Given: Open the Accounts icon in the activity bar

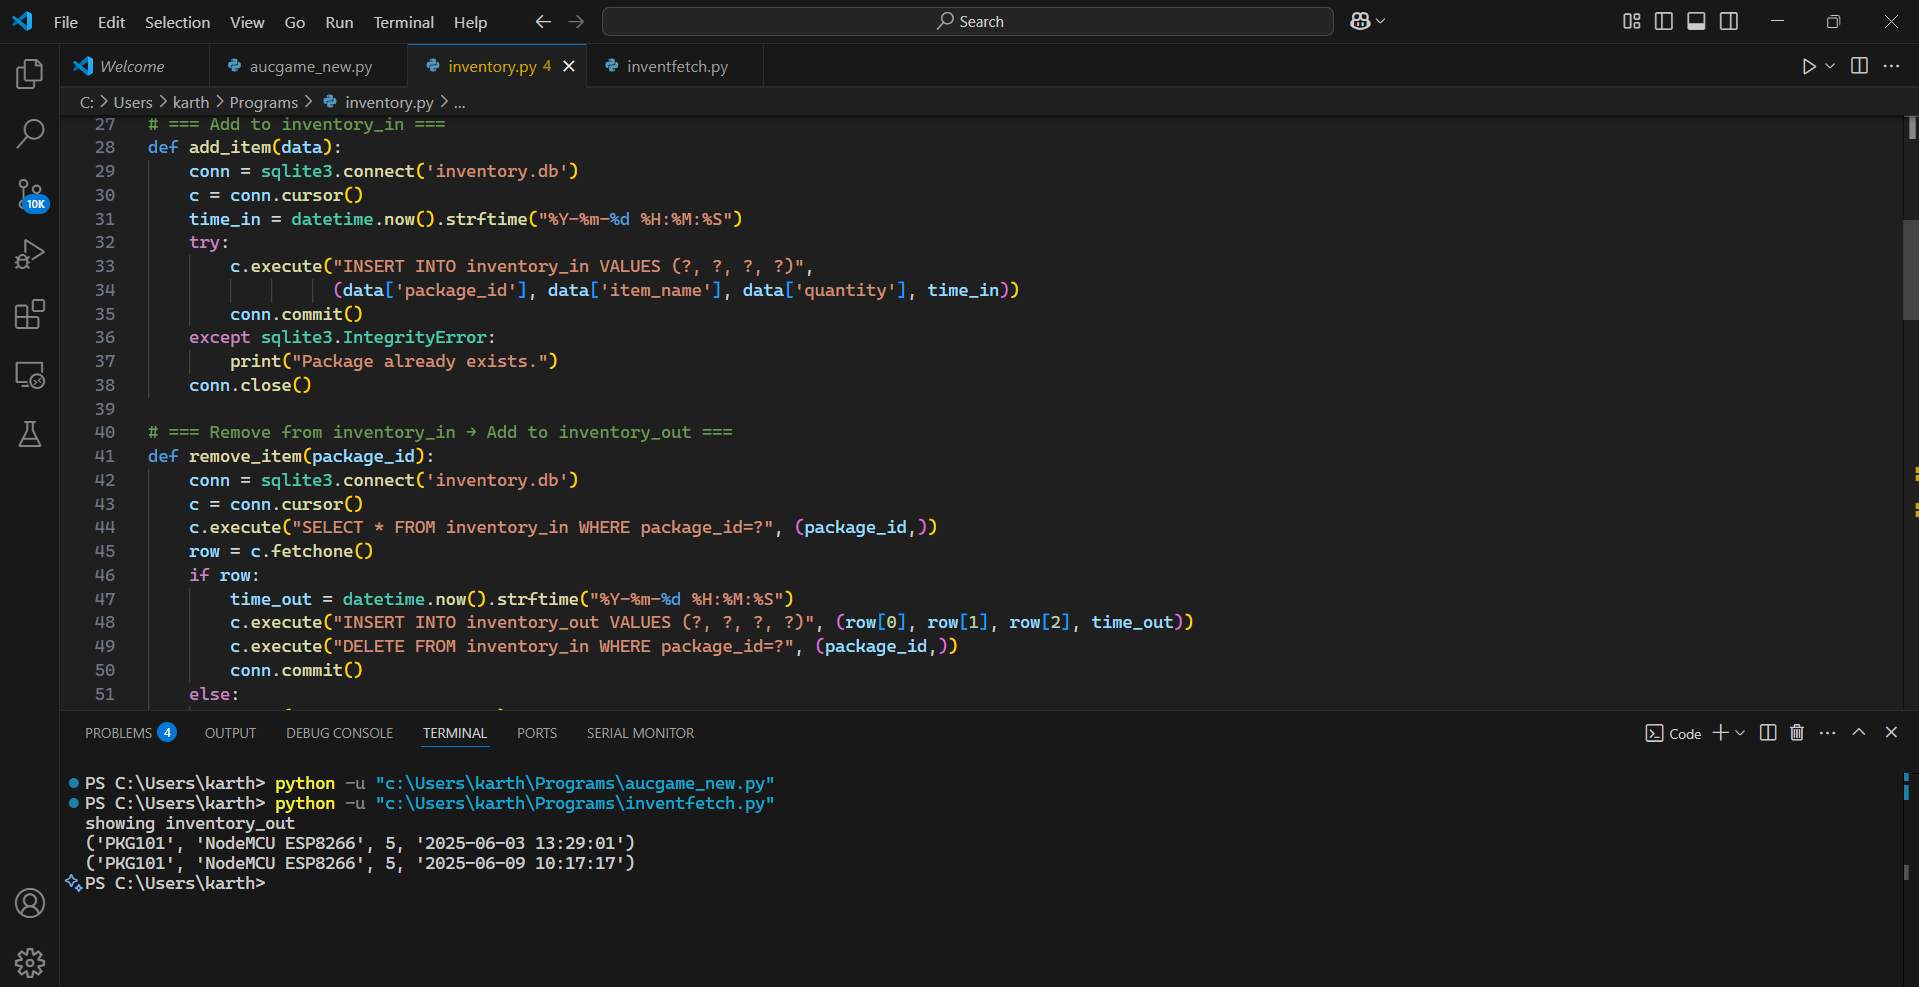Looking at the screenshot, I should pyautogui.click(x=30, y=903).
